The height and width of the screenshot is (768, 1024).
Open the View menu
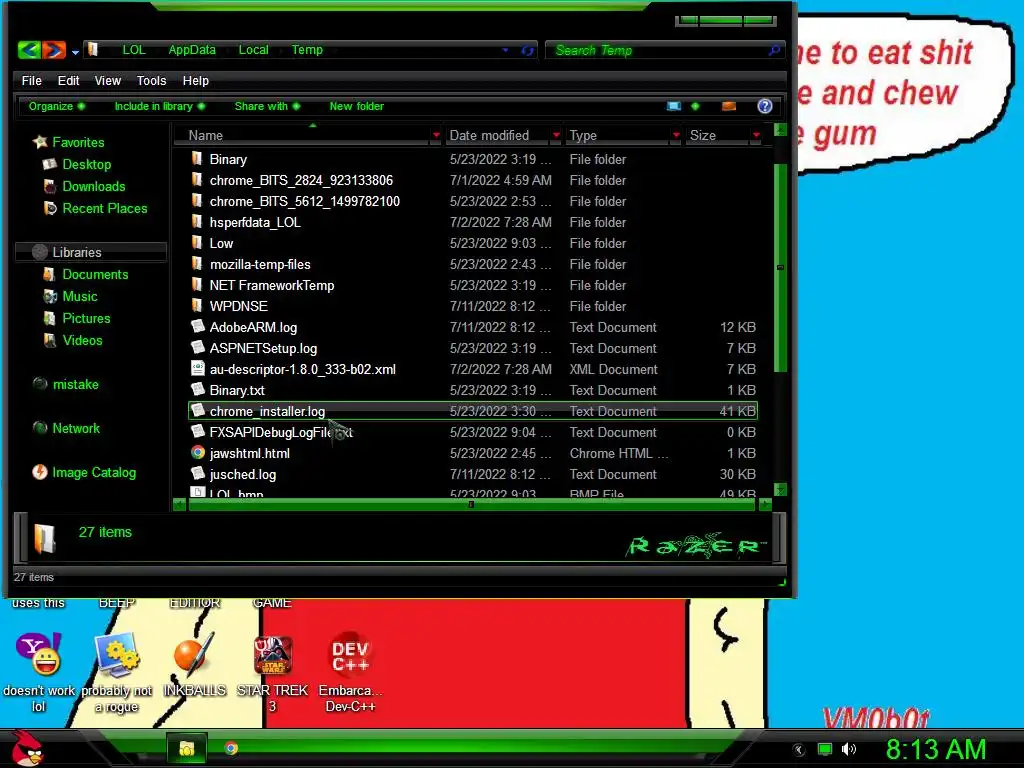[108, 80]
